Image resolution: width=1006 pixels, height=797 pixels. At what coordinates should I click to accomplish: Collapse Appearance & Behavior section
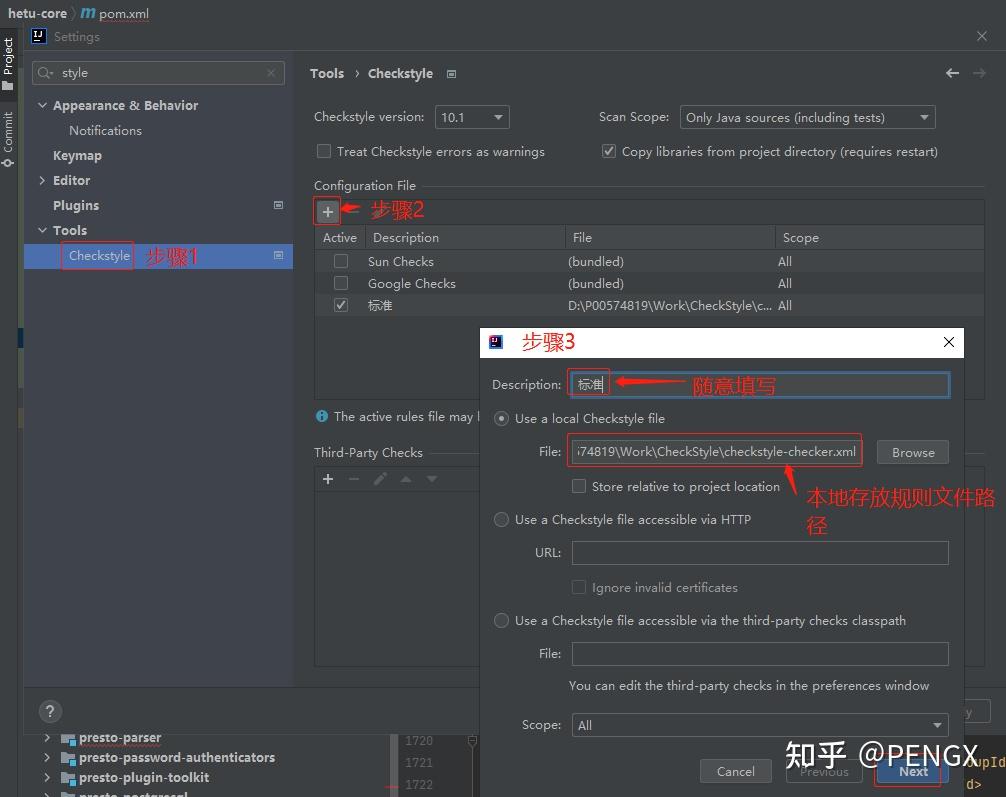(x=42, y=105)
